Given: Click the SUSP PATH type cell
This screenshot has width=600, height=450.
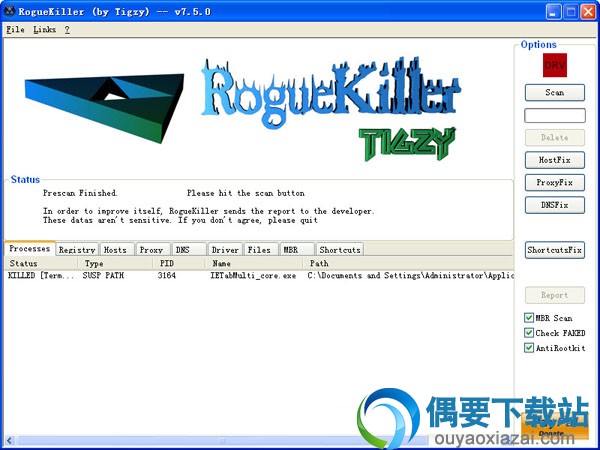Looking at the screenshot, I should click(103, 276).
